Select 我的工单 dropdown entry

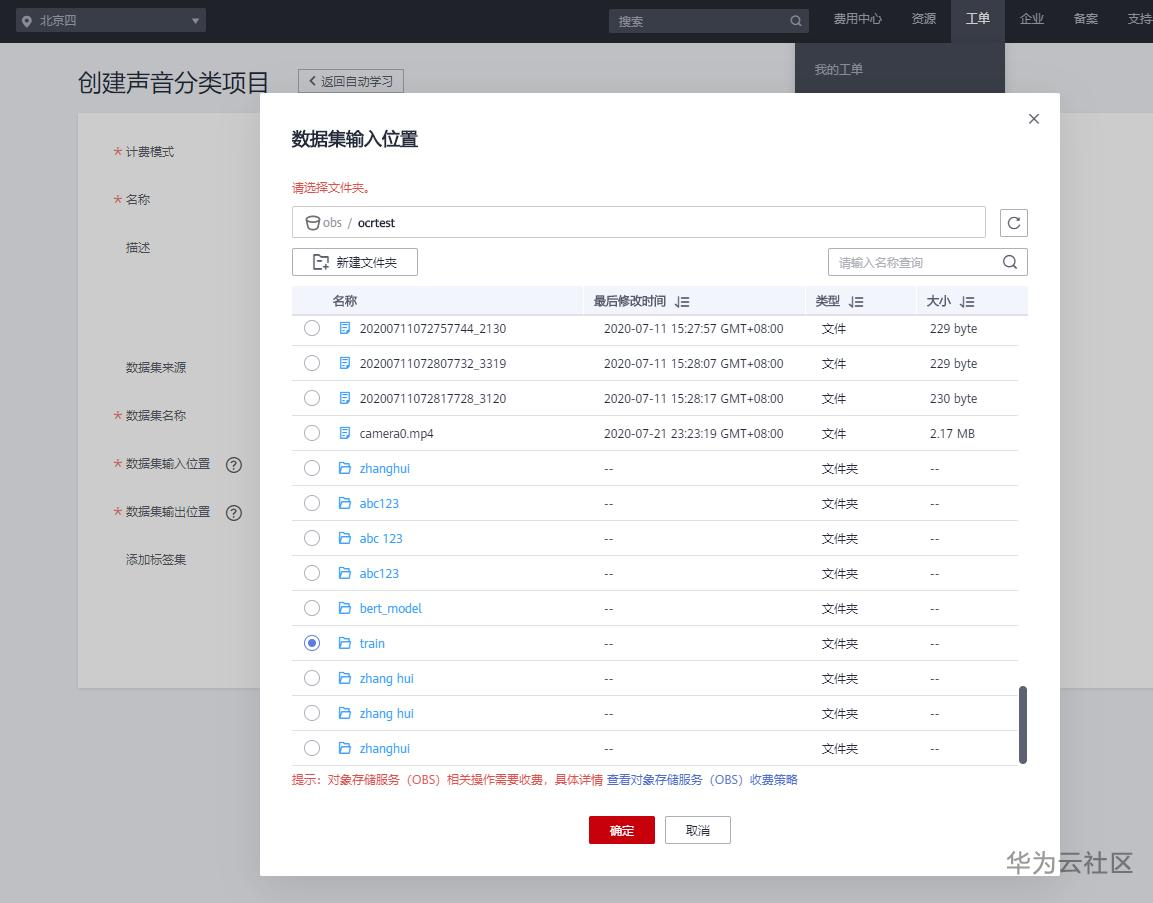838,69
